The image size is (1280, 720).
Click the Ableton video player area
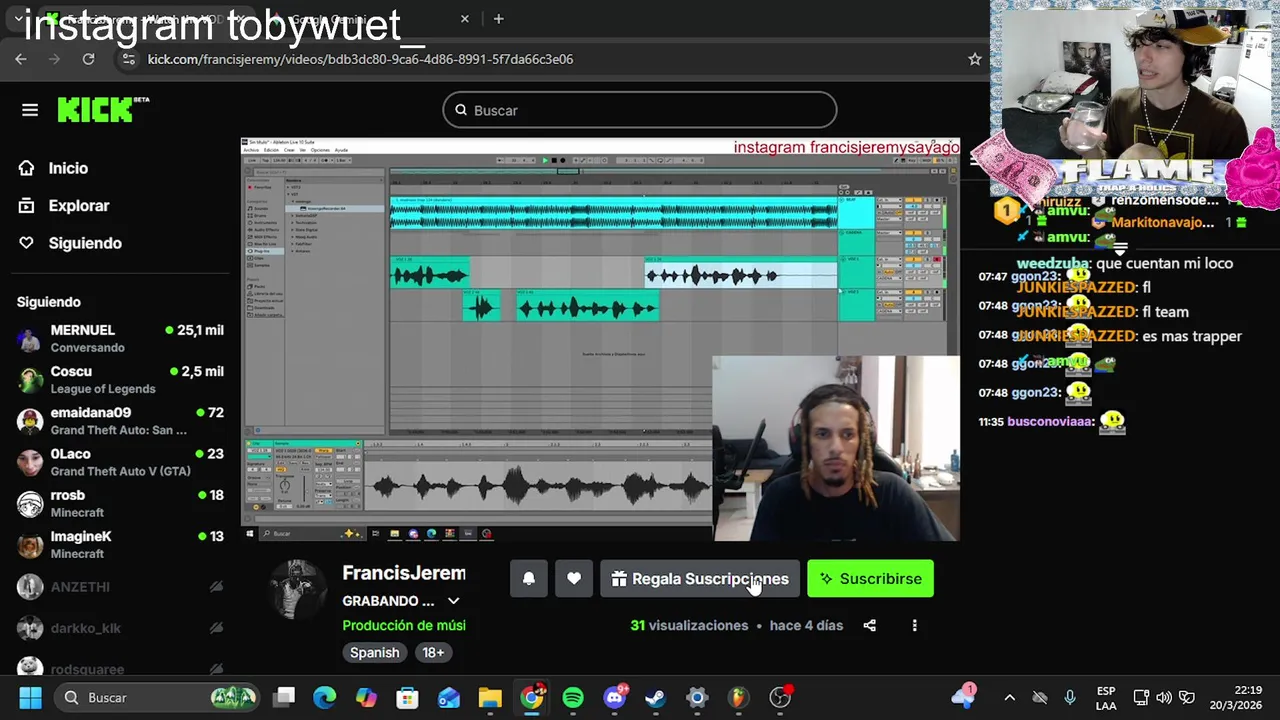tap(600, 340)
